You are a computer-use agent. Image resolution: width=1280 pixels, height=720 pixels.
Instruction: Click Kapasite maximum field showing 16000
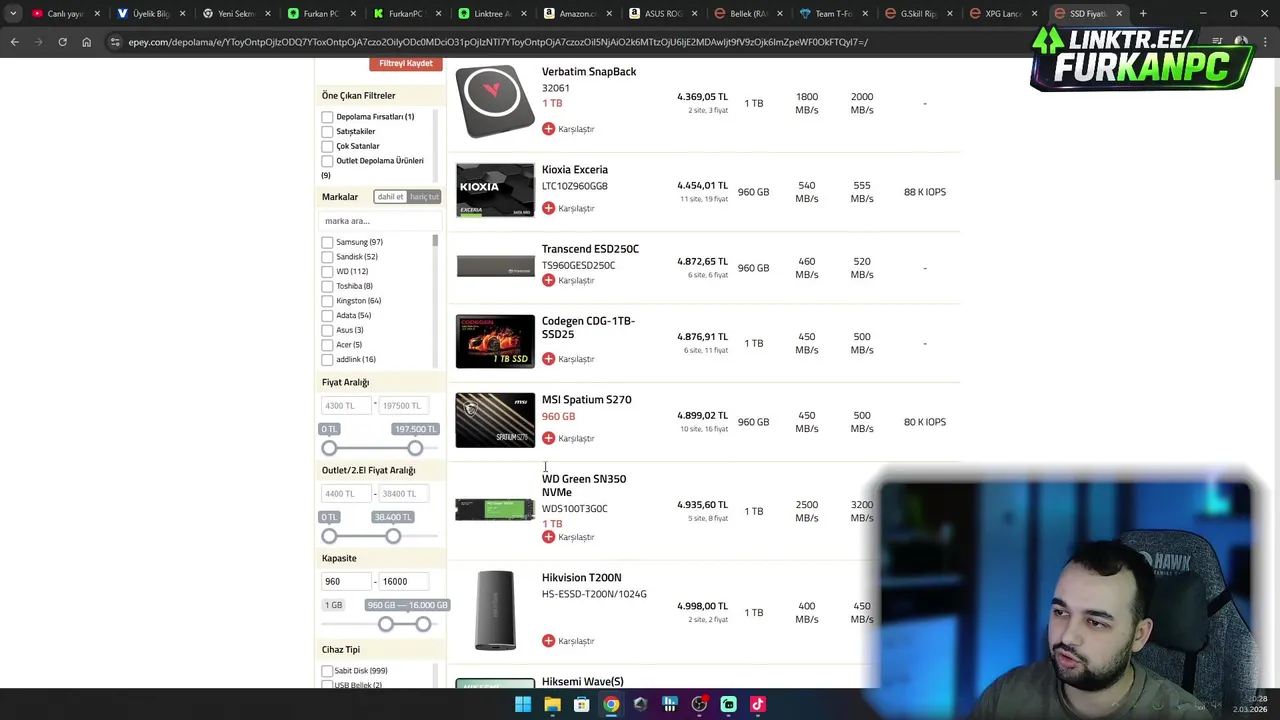pyautogui.click(x=404, y=581)
